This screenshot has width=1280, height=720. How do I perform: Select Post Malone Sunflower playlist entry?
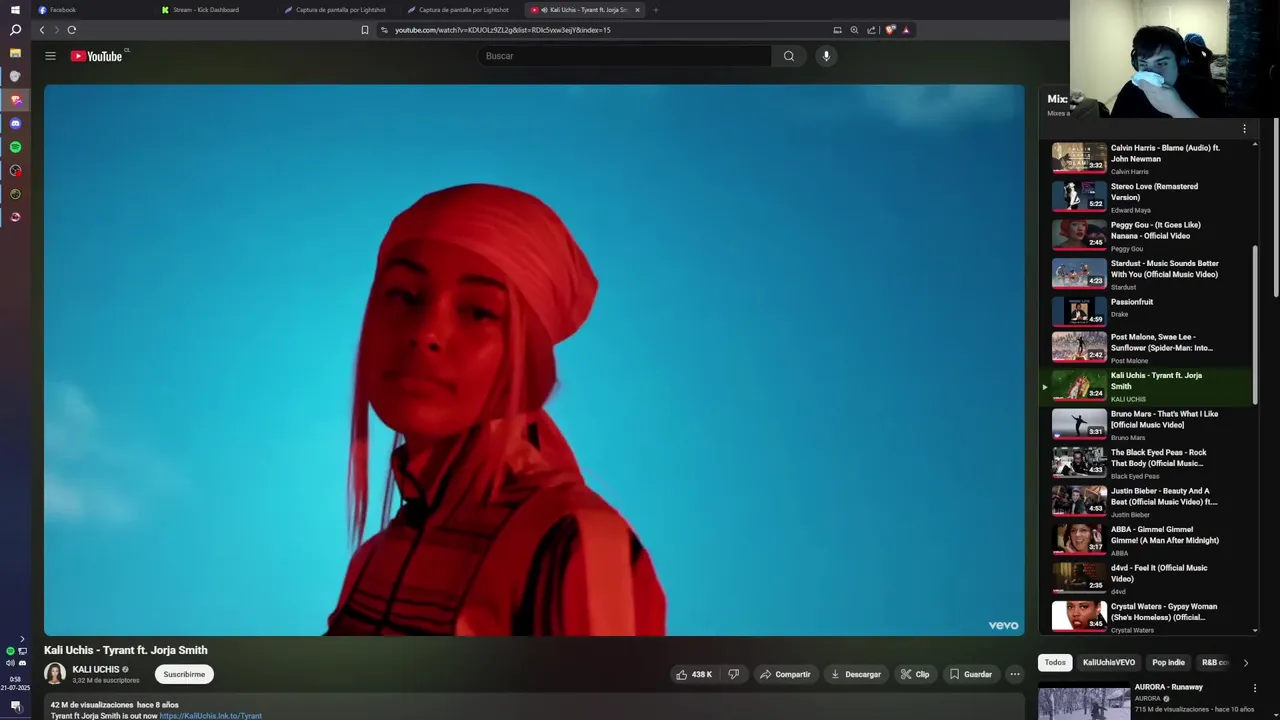point(1145,348)
